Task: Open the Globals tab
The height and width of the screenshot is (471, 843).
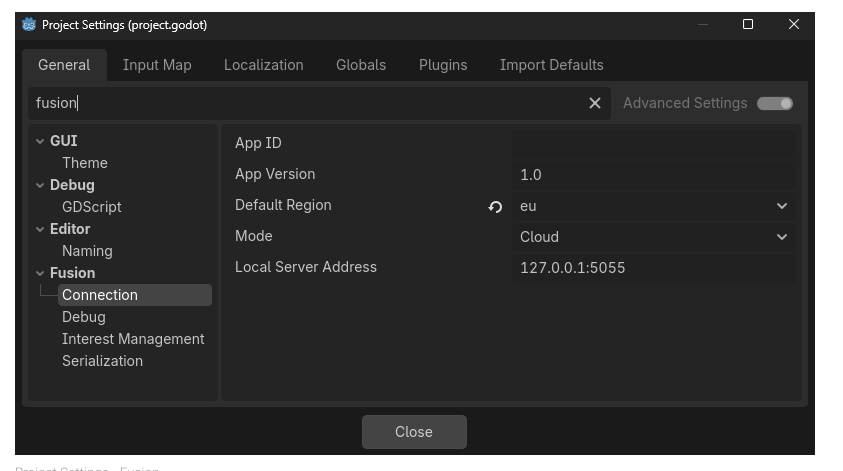Action: tap(361, 65)
